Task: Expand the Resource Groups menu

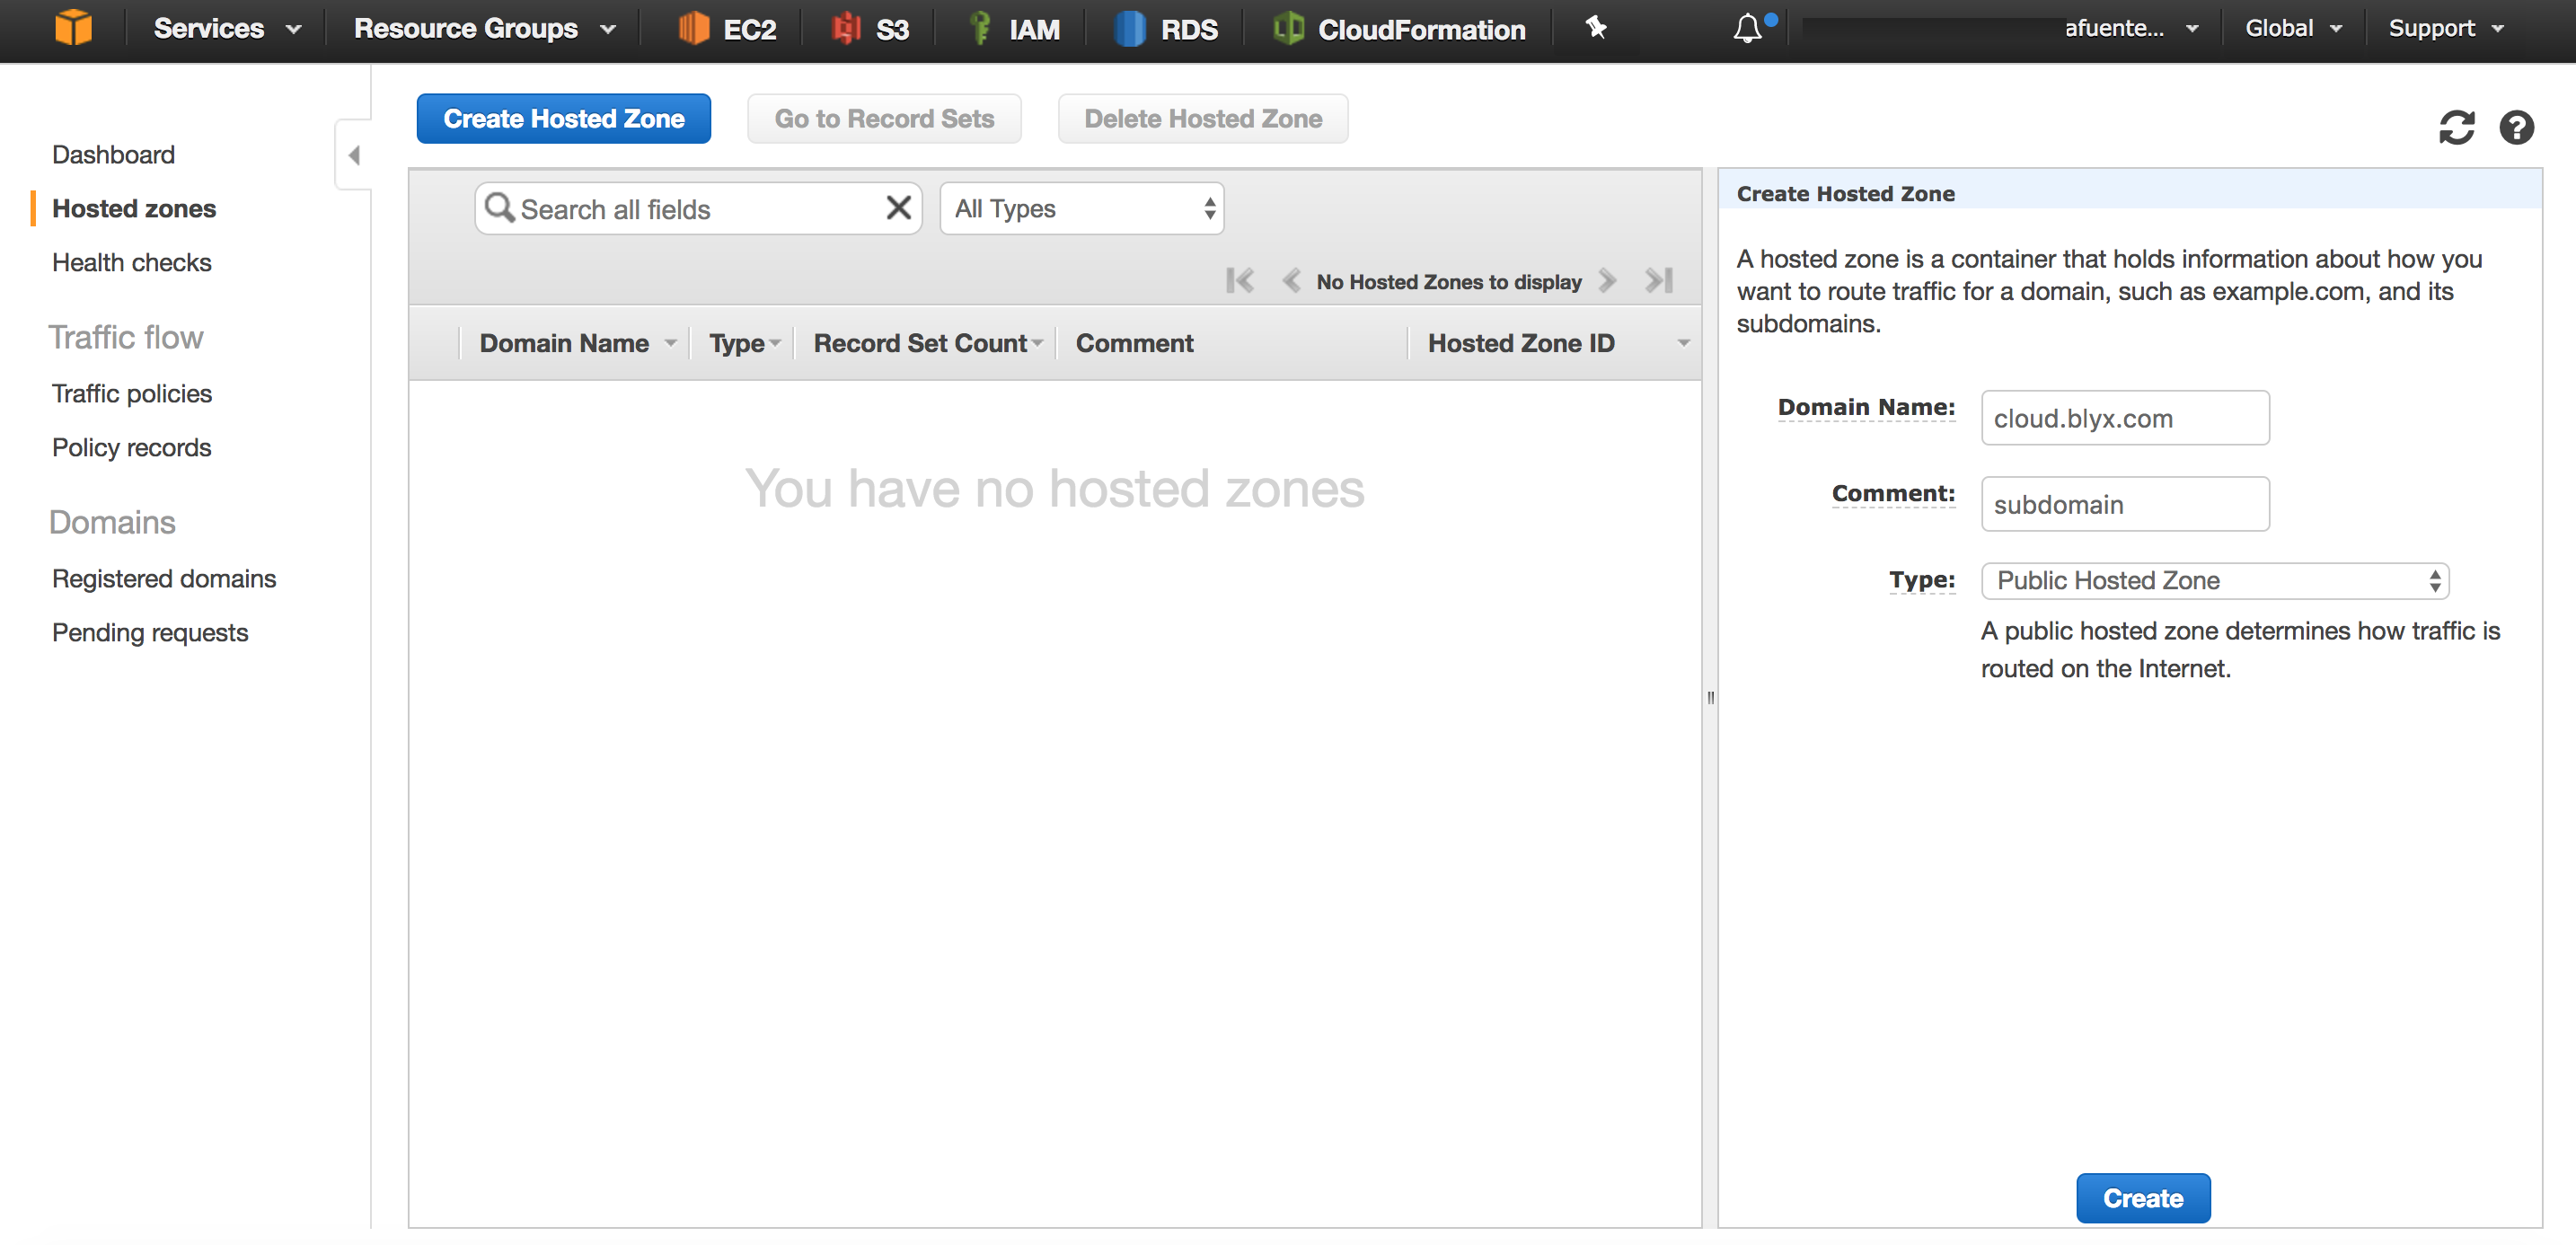Action: point(484,29)
